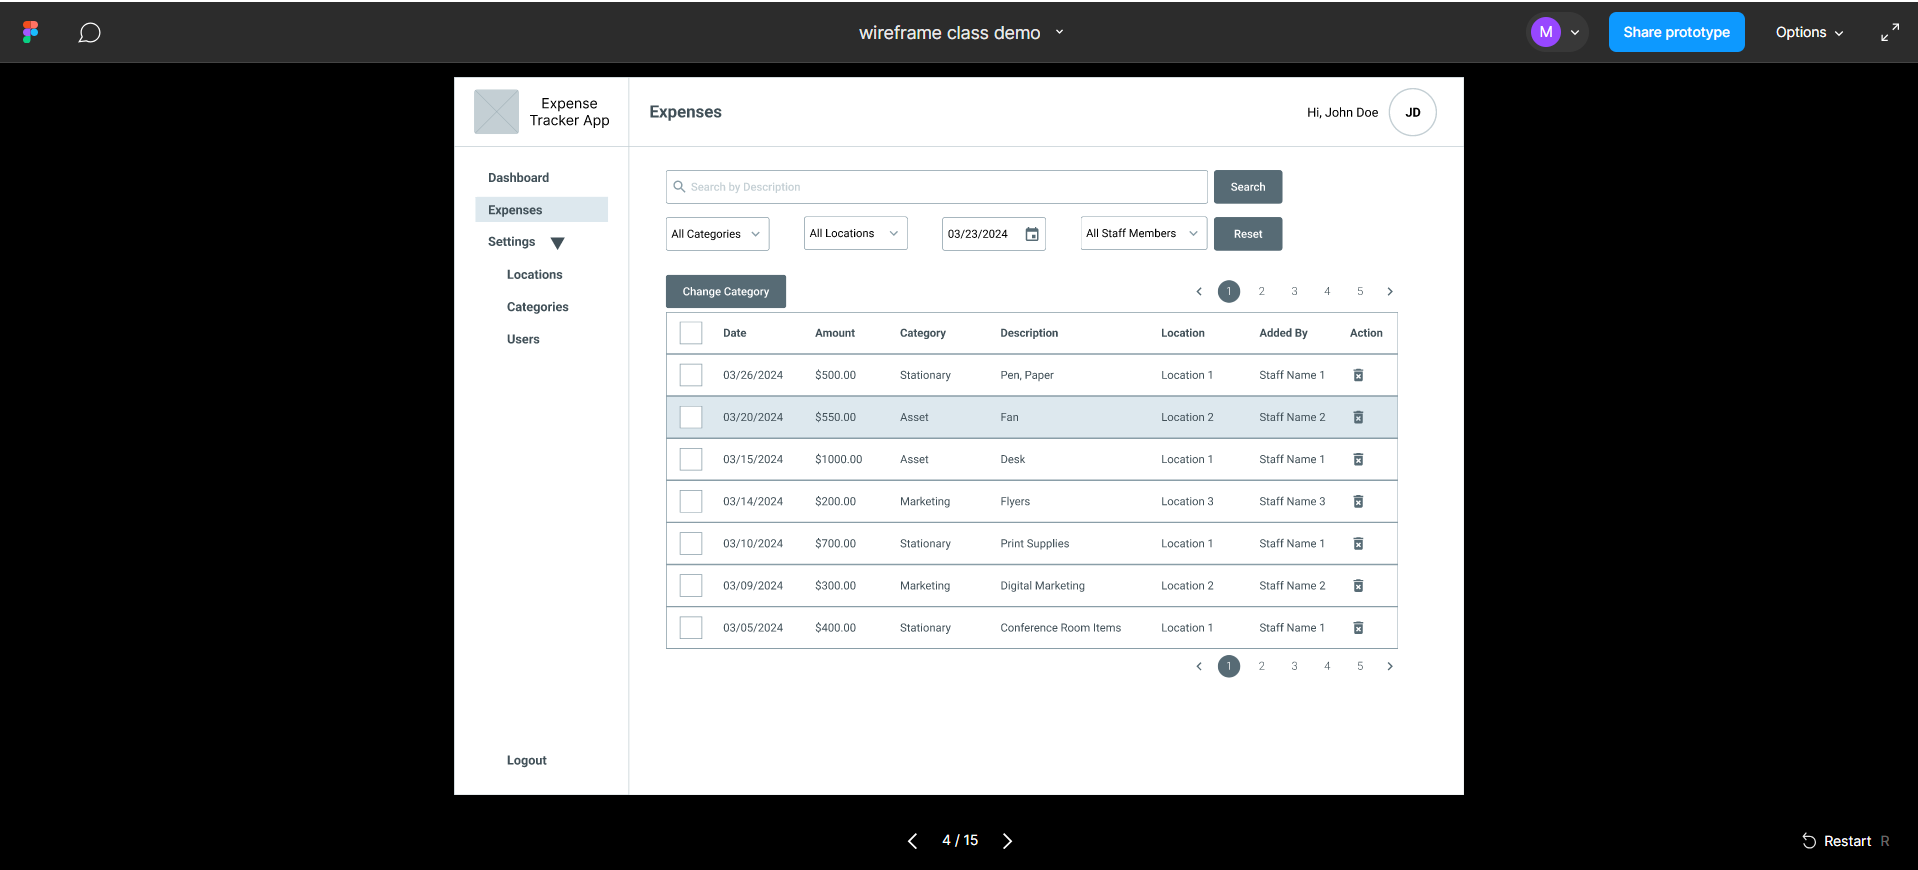Delete the Conference Room Items expense row
Image resolution: width=1918 pixels, height=870 pixels.
click(1358, 627)
